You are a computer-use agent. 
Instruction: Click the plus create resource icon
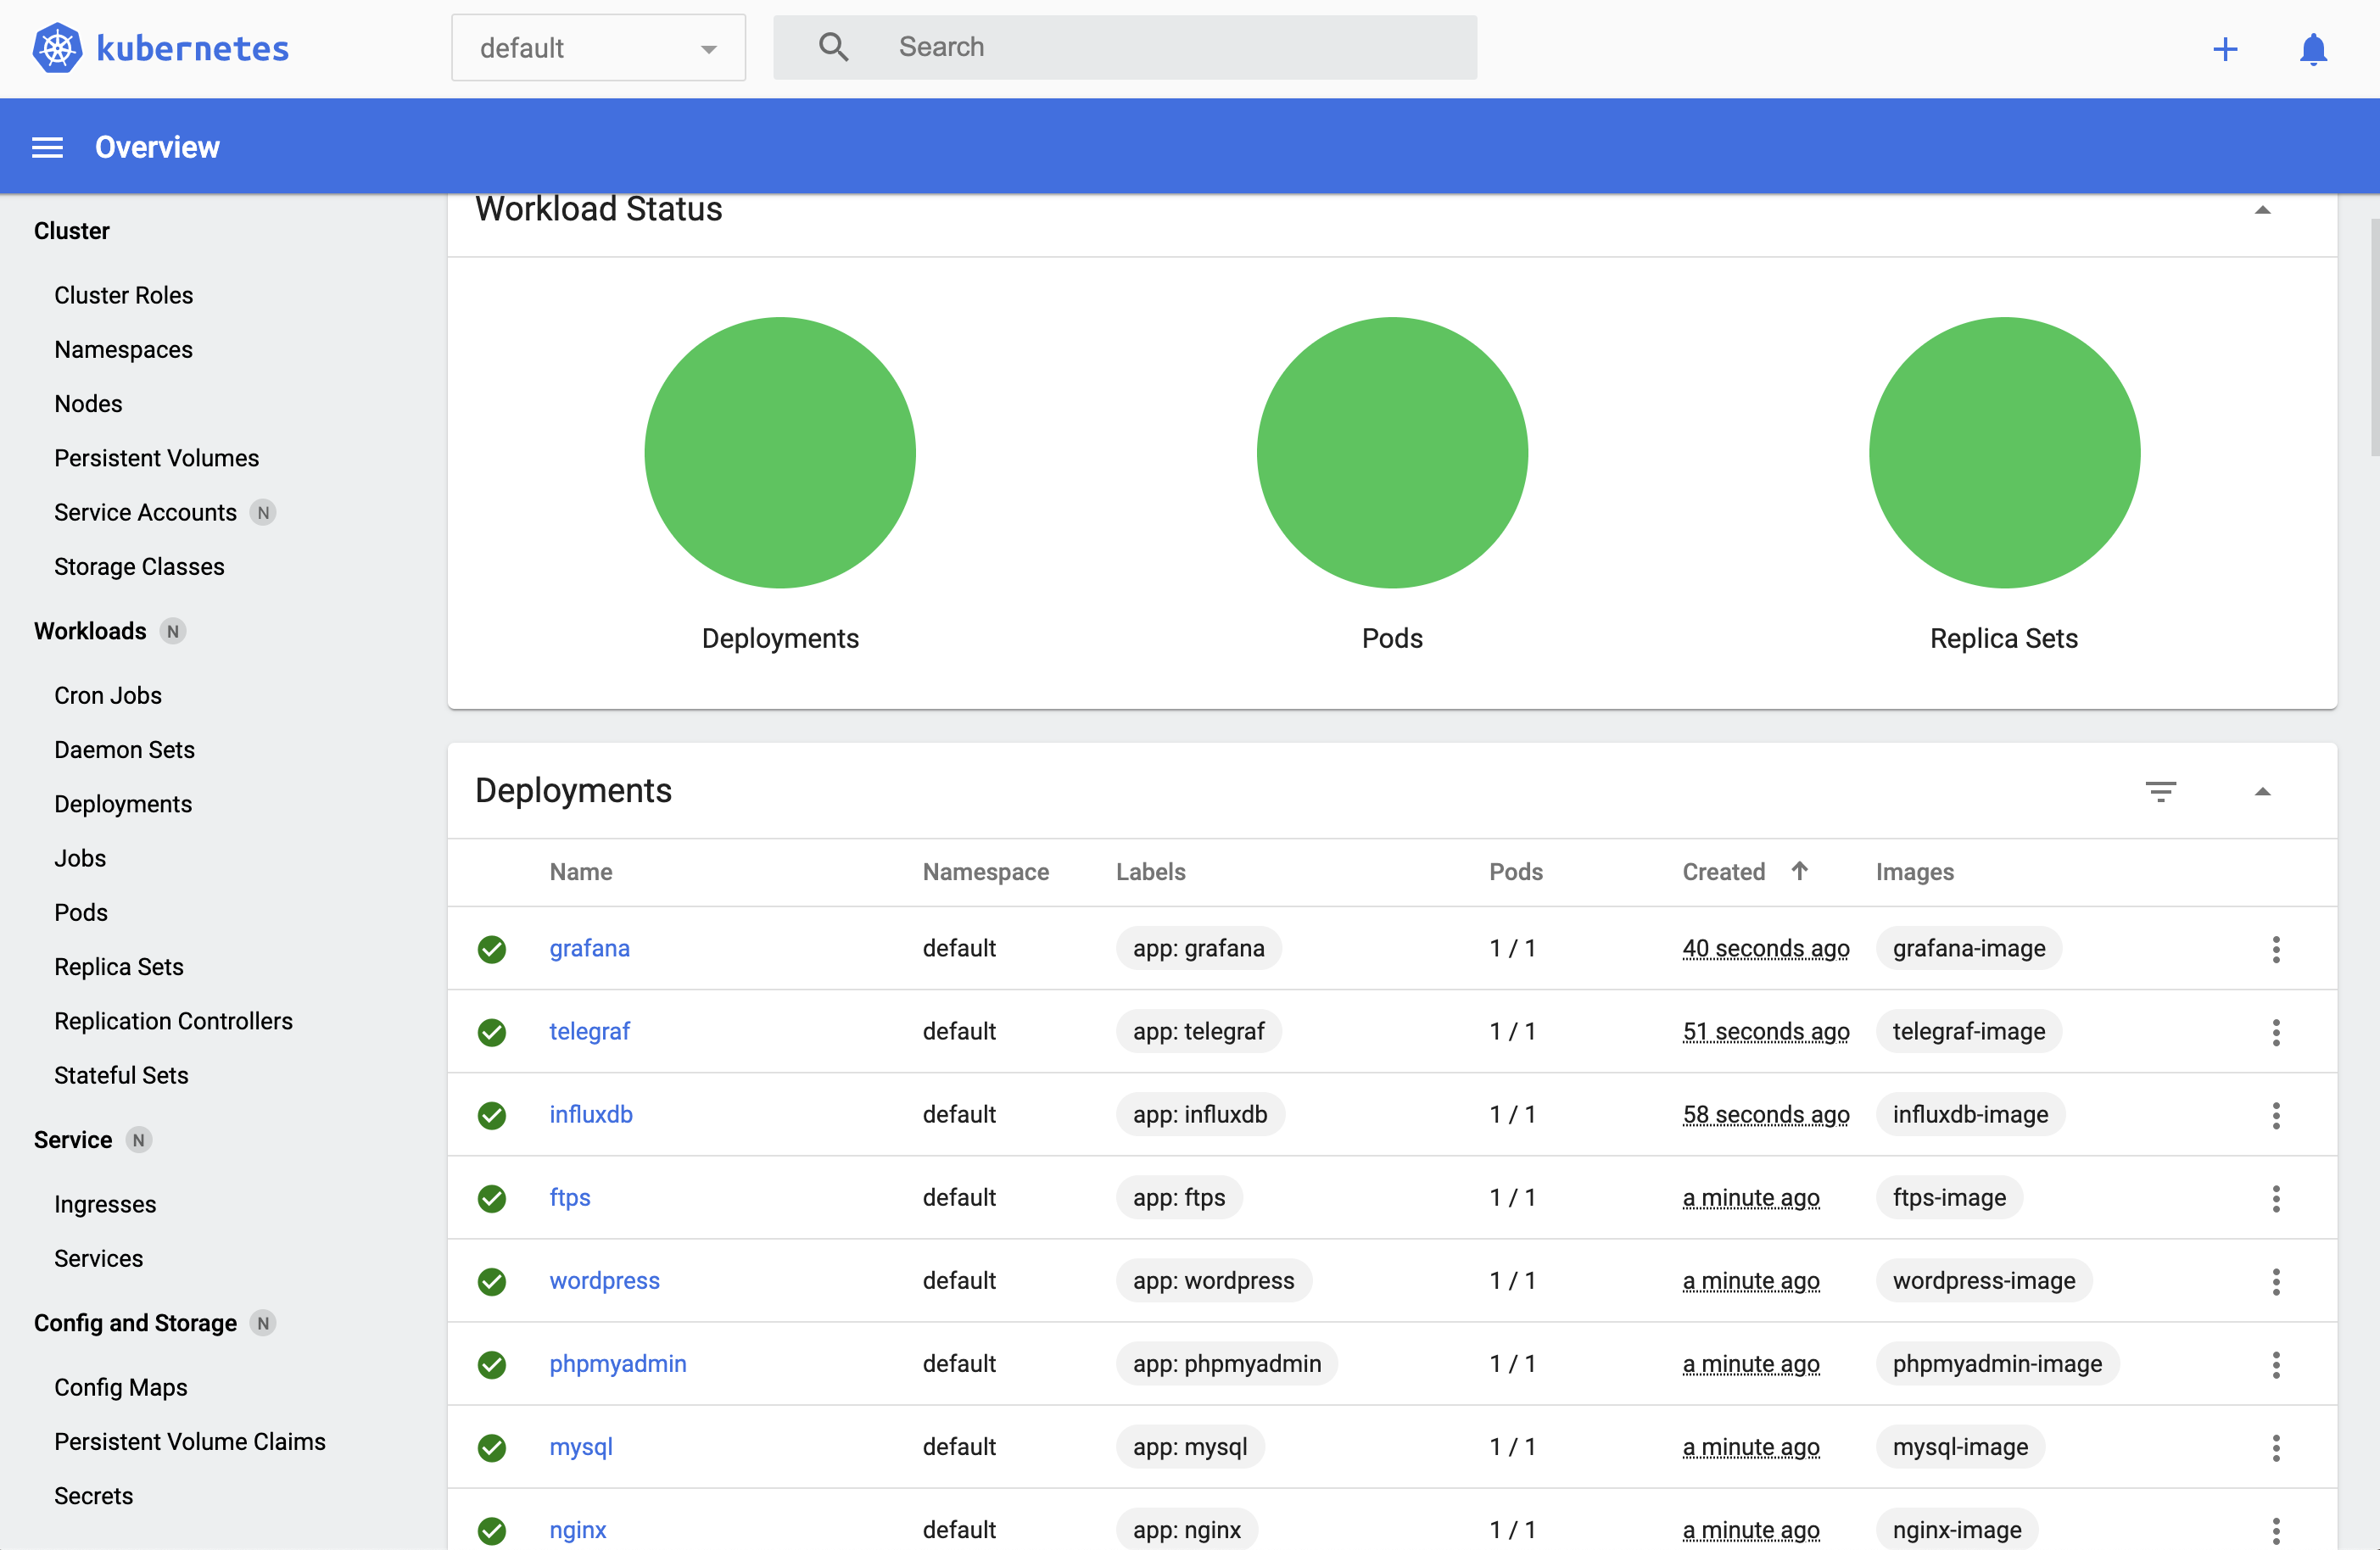pos(2225,49)
